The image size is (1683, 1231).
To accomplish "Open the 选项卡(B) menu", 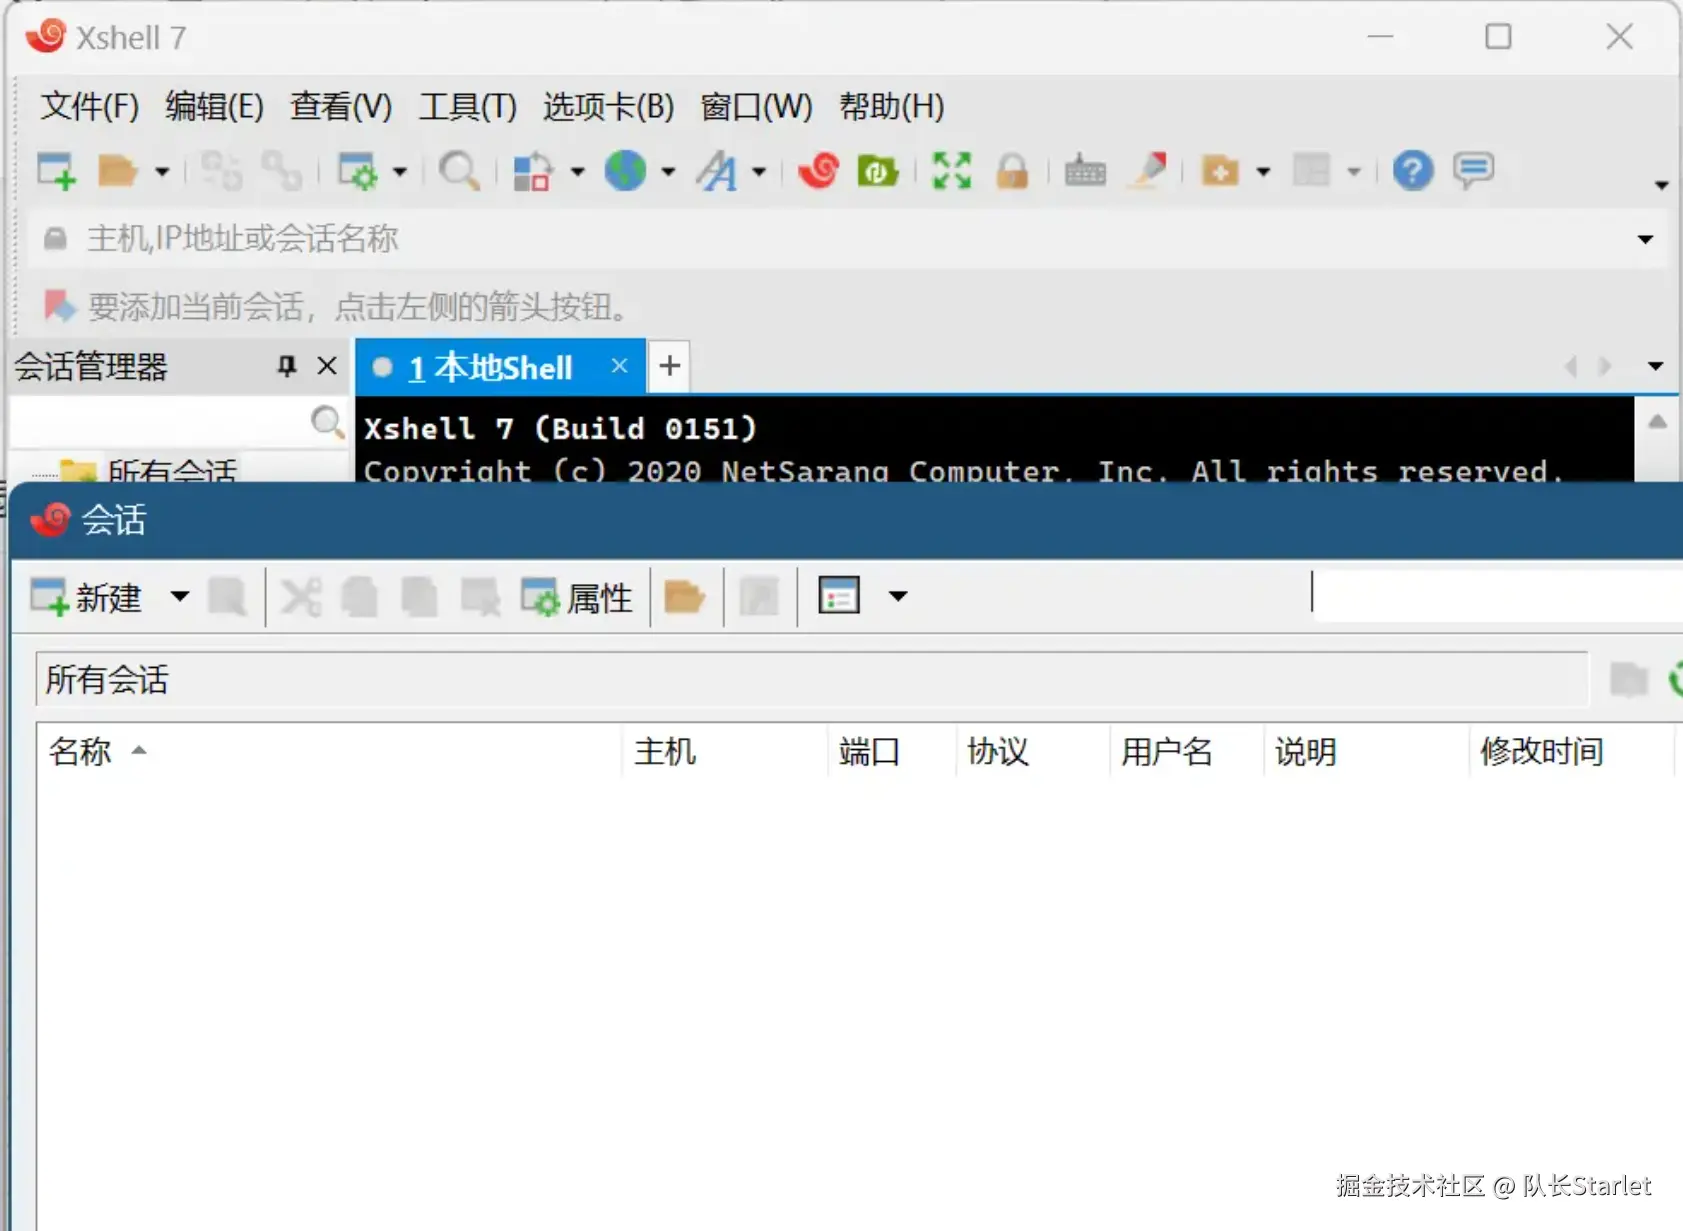I will [608, 106].
